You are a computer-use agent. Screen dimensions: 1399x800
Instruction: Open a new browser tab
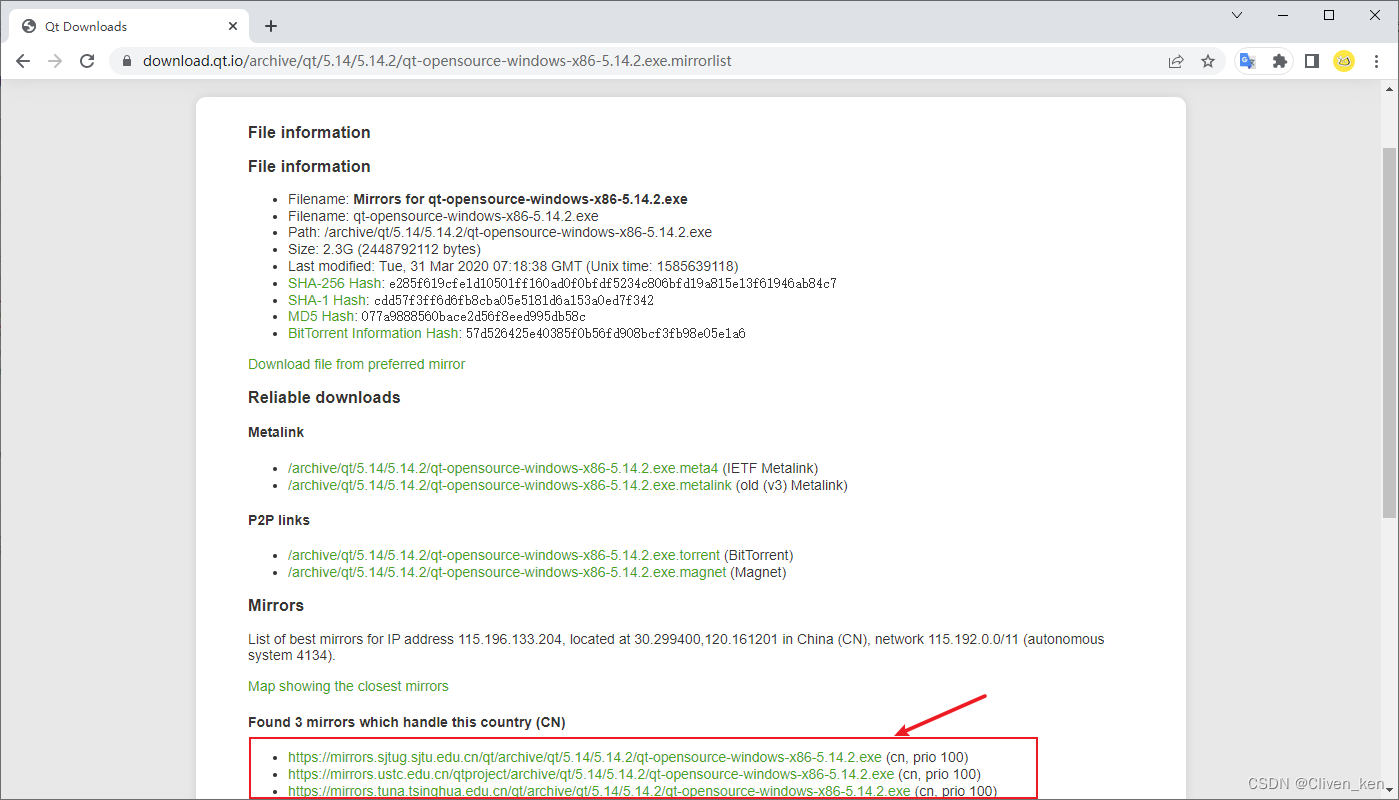coord(270,26)
